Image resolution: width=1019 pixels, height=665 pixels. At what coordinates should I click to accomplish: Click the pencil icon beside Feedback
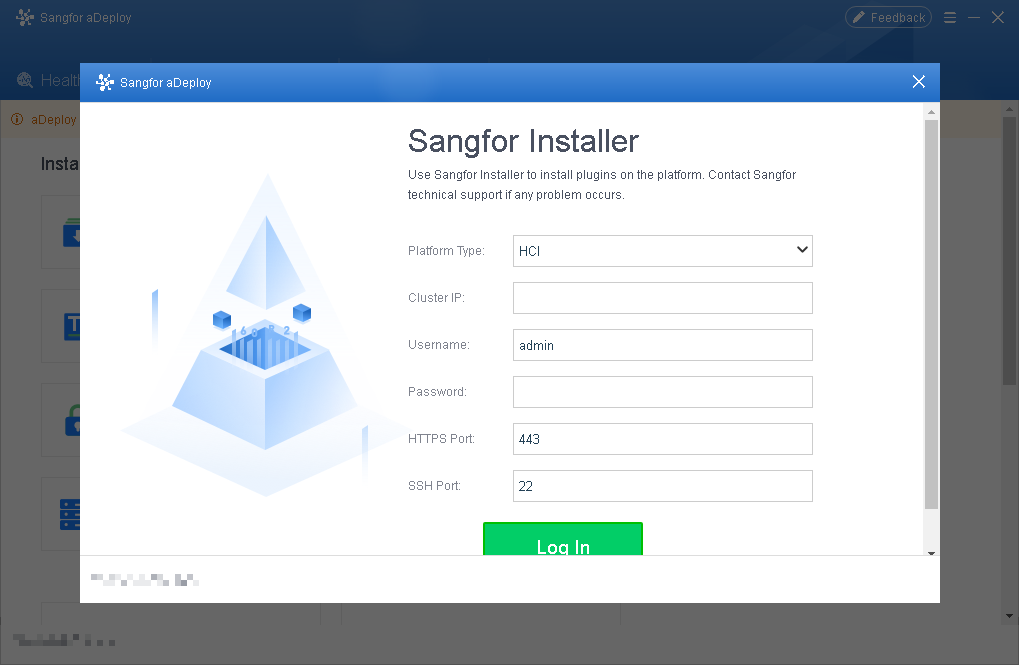pyautogui.click(x=858, y=18)
